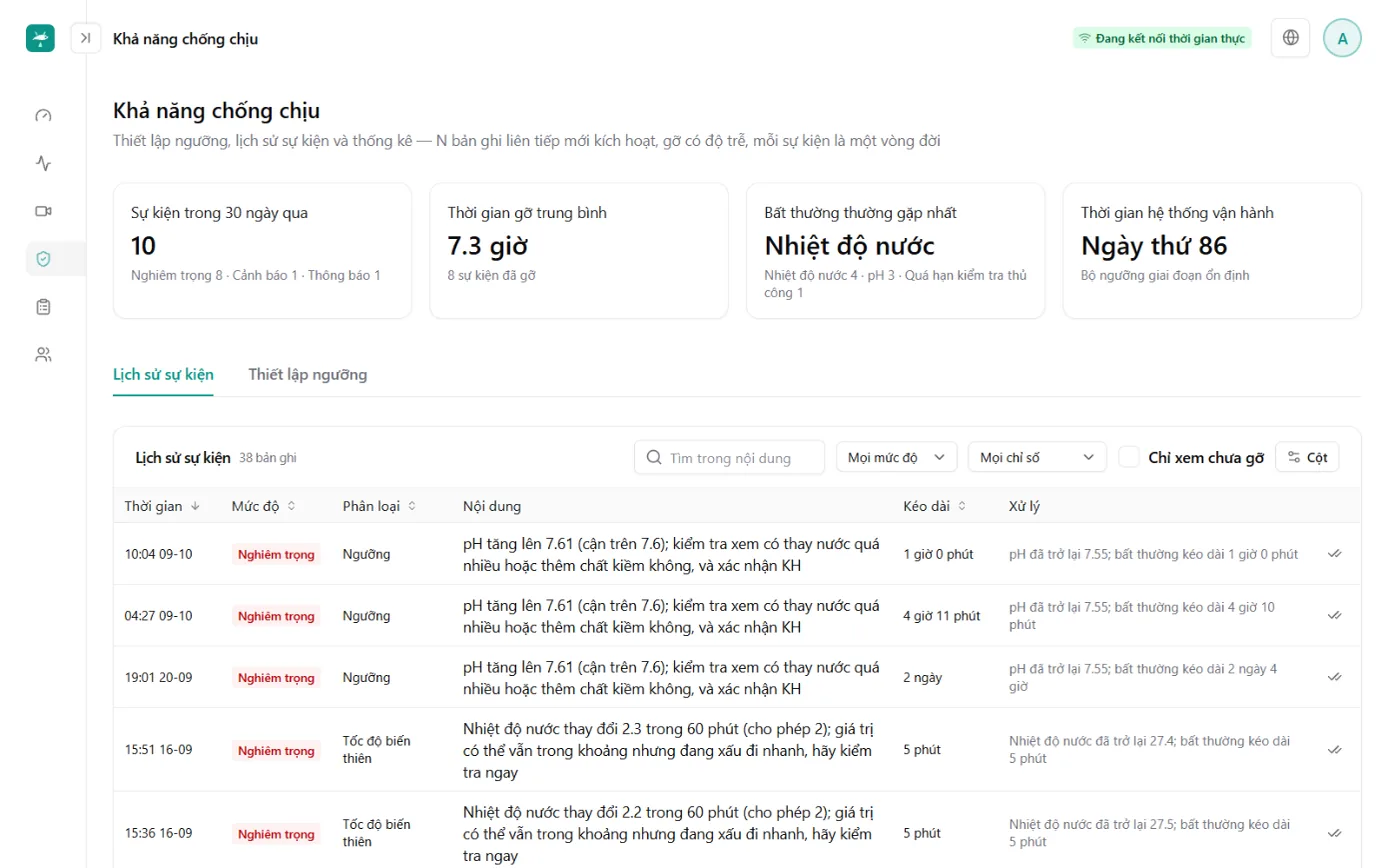Click double-check icon for 10:04 09-10 row
This screenshot has width=1388, height=868.
pyautogui.click(x=1334, y=553)
